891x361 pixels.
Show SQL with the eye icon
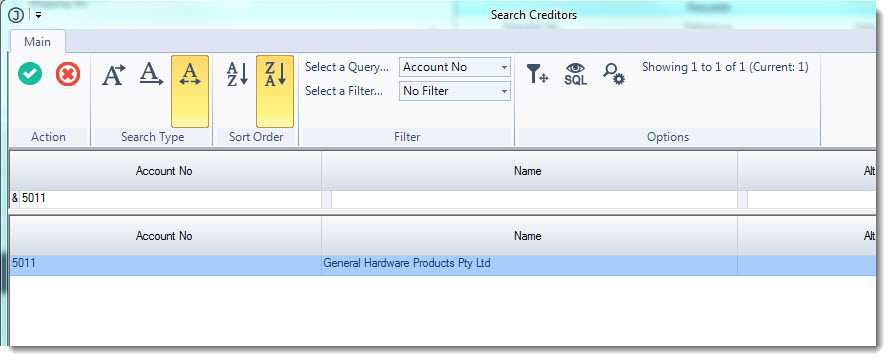click(575, 74)
